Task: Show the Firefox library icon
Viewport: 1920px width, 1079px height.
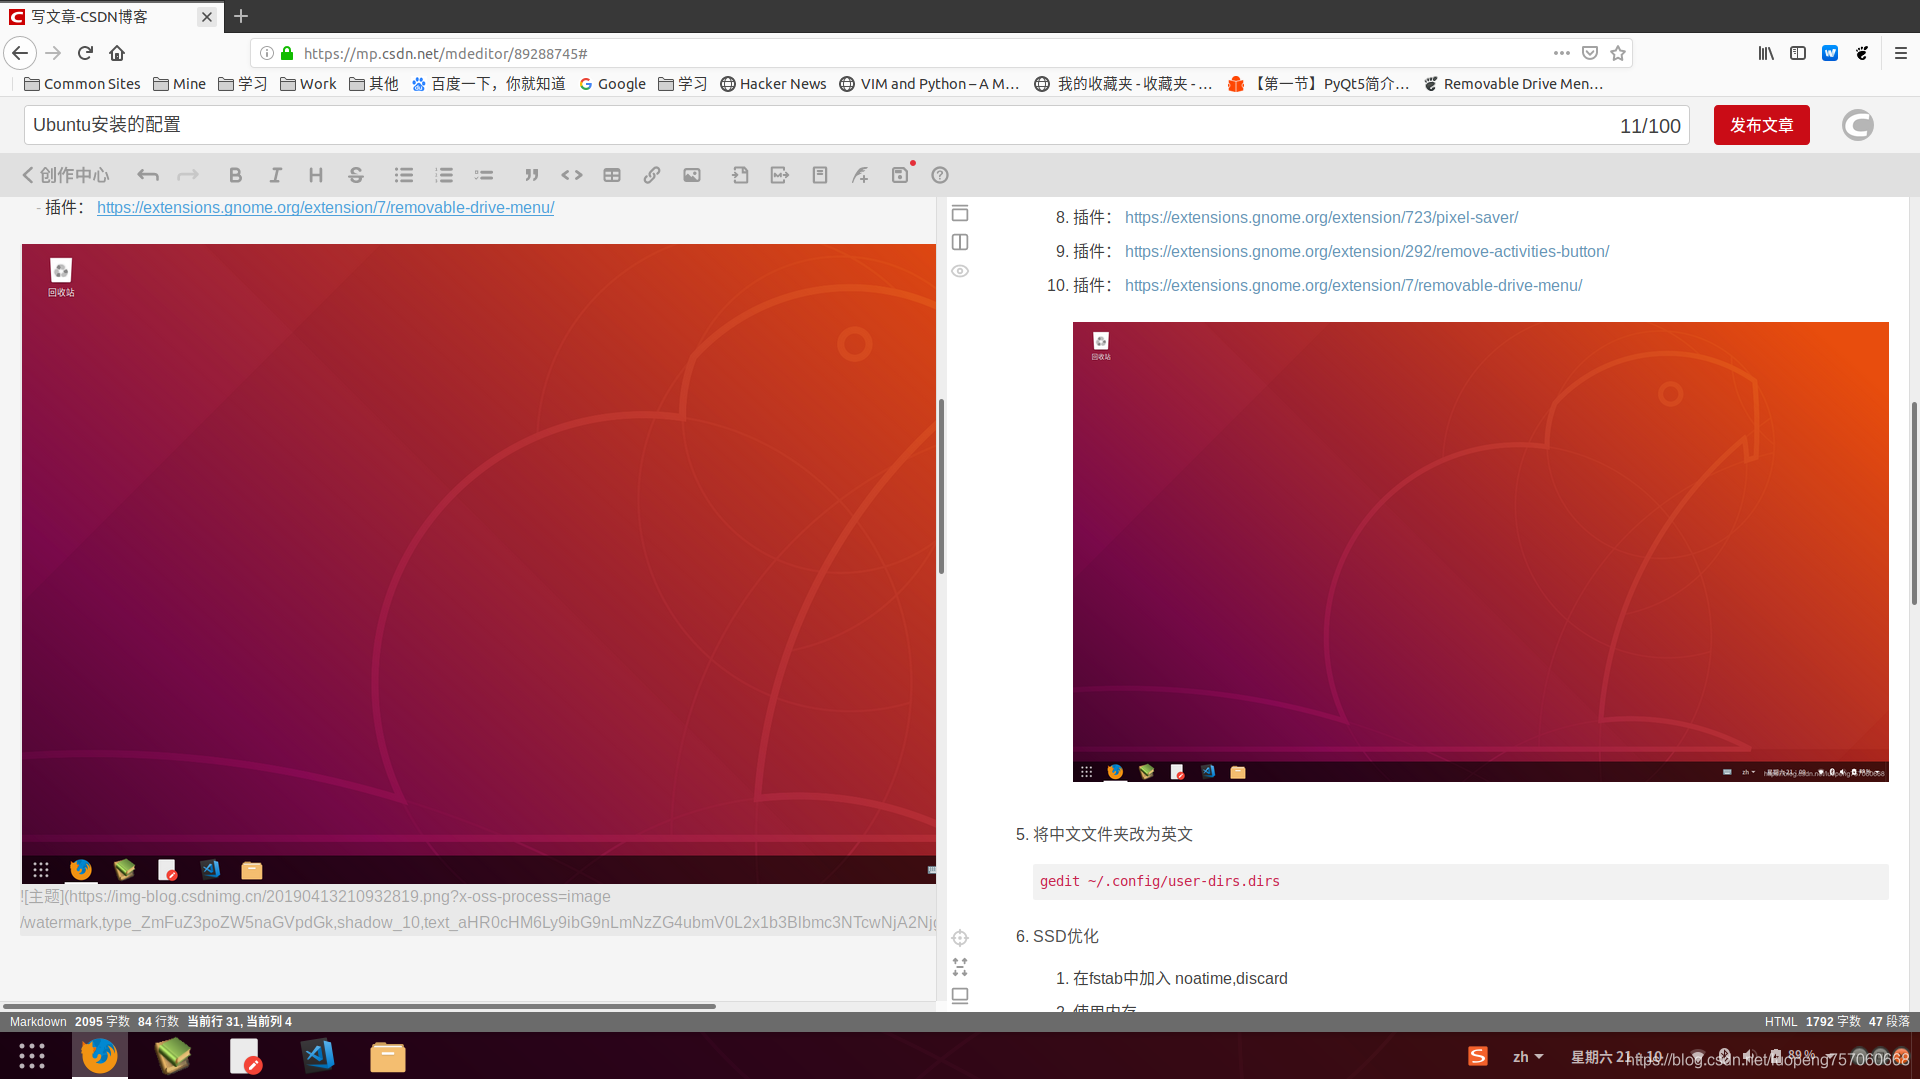Action: click(1766, 53)
